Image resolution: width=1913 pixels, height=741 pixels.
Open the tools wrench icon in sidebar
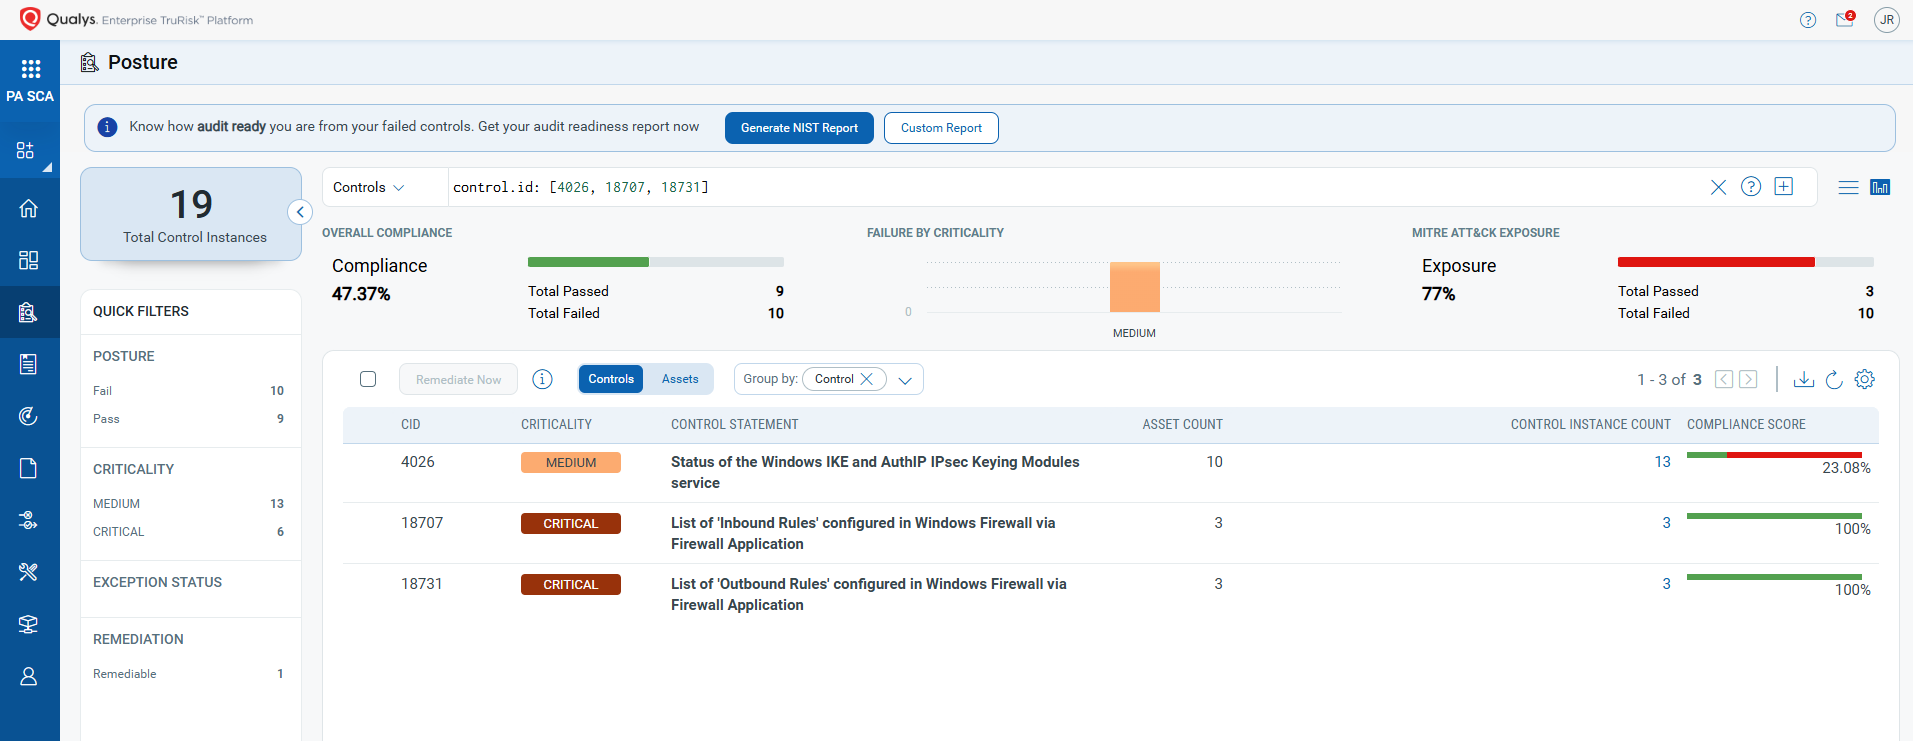(x=29, y=572)
